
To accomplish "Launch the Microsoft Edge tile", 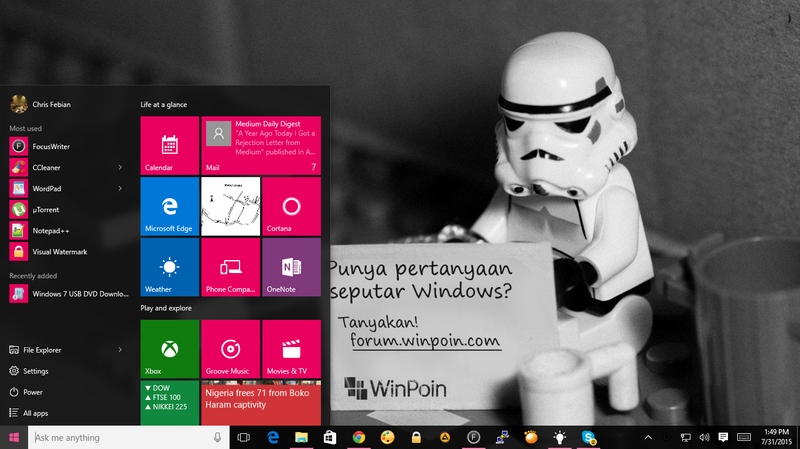I will 169,206.
